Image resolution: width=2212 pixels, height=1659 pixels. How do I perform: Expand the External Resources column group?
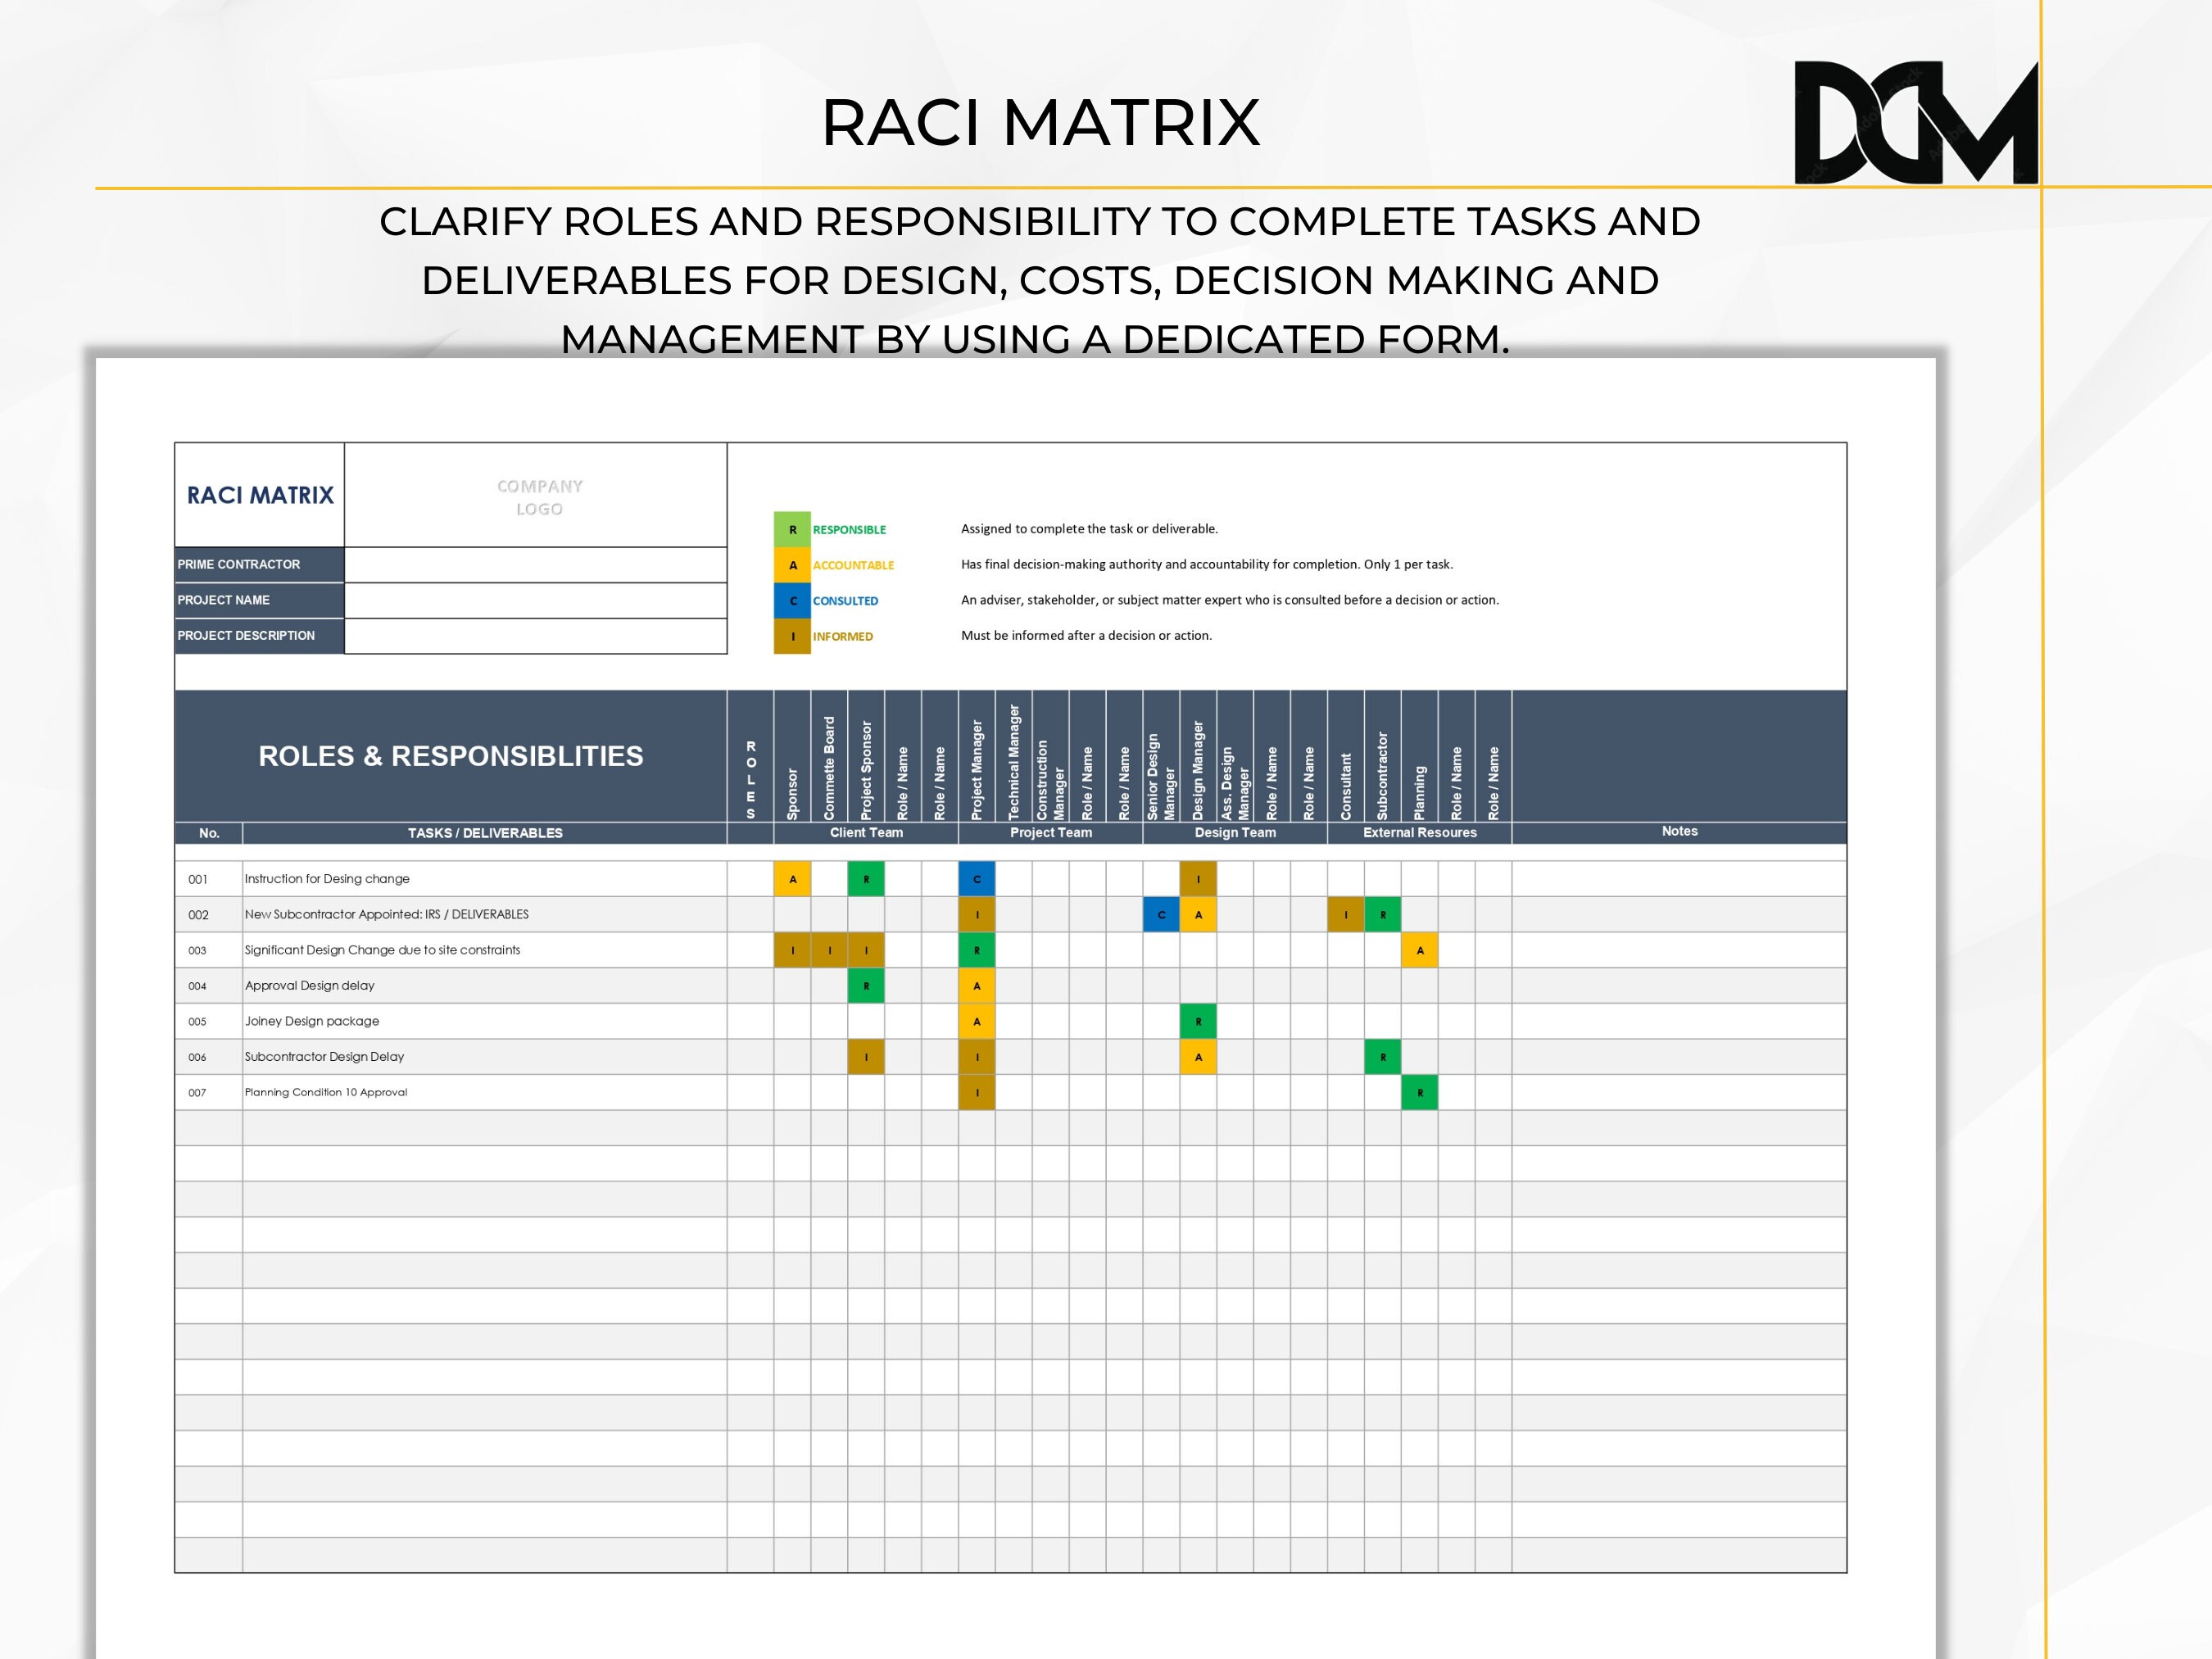tap(1420, 832)
